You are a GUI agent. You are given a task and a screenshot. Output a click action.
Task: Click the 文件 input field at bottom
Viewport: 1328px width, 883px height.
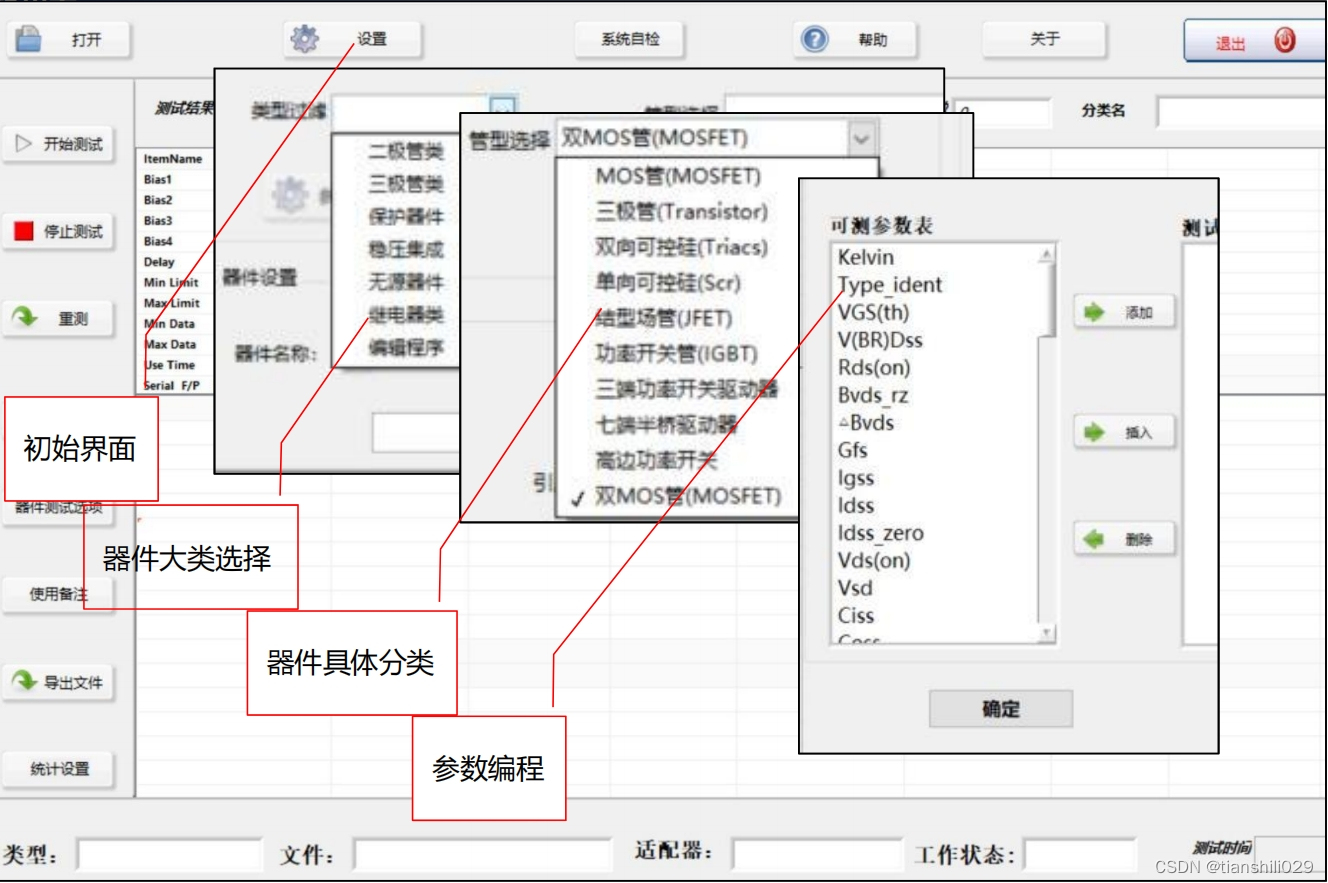click(482, 856)
